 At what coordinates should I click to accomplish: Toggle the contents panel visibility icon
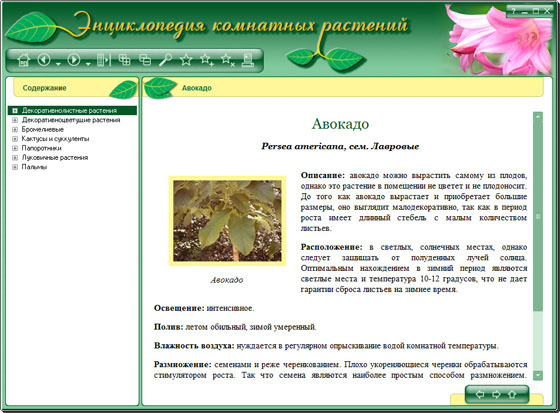click(x=104, y=60)
